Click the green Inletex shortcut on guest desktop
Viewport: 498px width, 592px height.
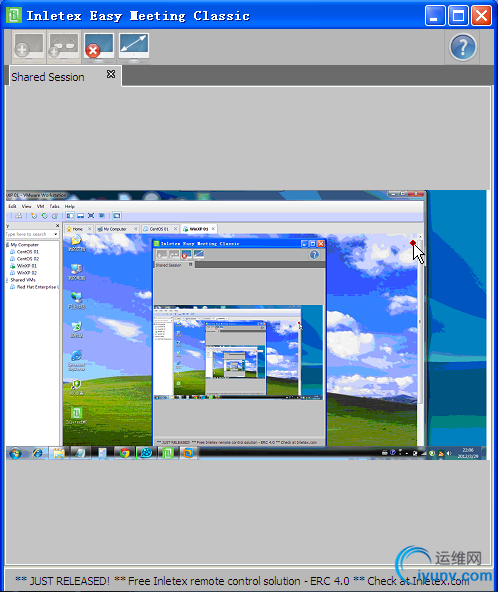(x=77, y=415)
